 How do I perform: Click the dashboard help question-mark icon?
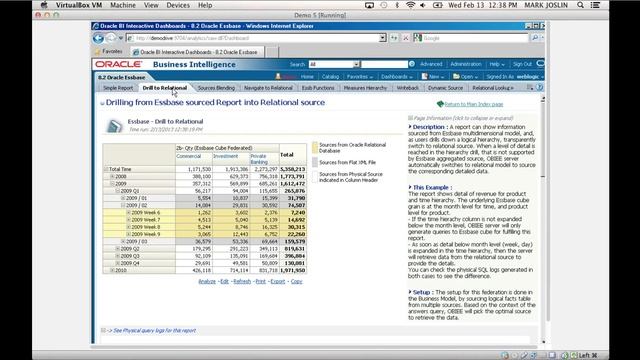click(x=540, y=87)
